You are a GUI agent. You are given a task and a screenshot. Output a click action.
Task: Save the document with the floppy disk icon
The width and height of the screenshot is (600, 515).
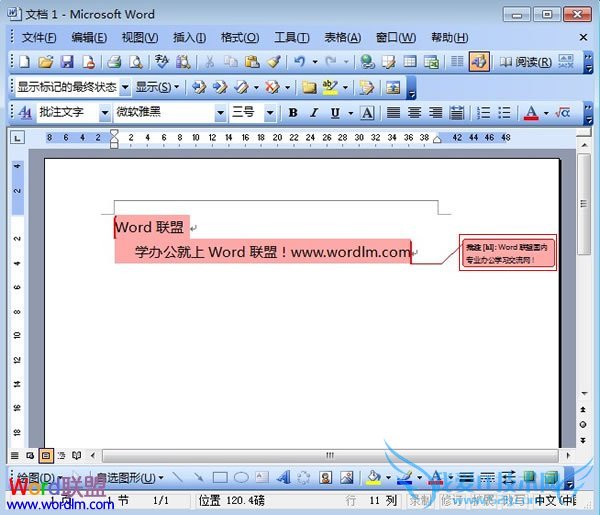pyautogui.click(x=67, y=61)
